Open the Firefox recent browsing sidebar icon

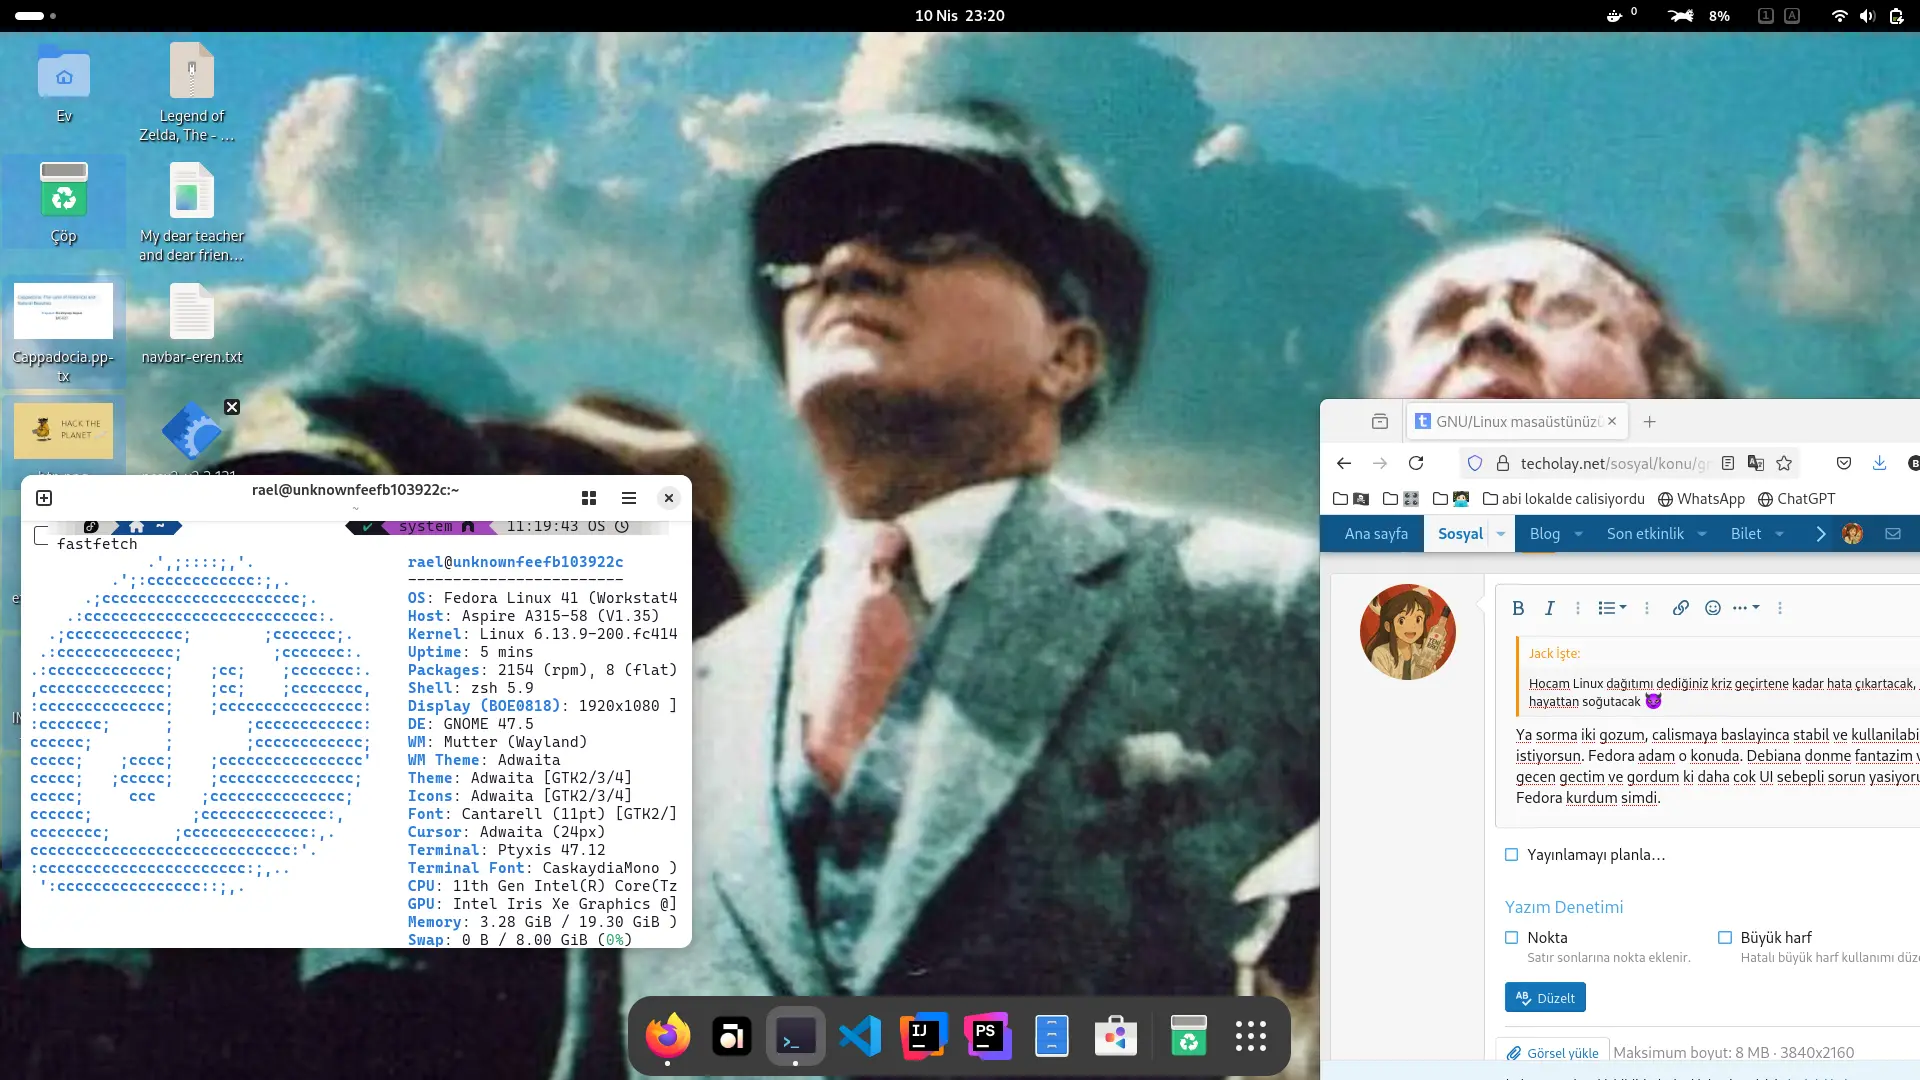click(x=1380, y=422)
